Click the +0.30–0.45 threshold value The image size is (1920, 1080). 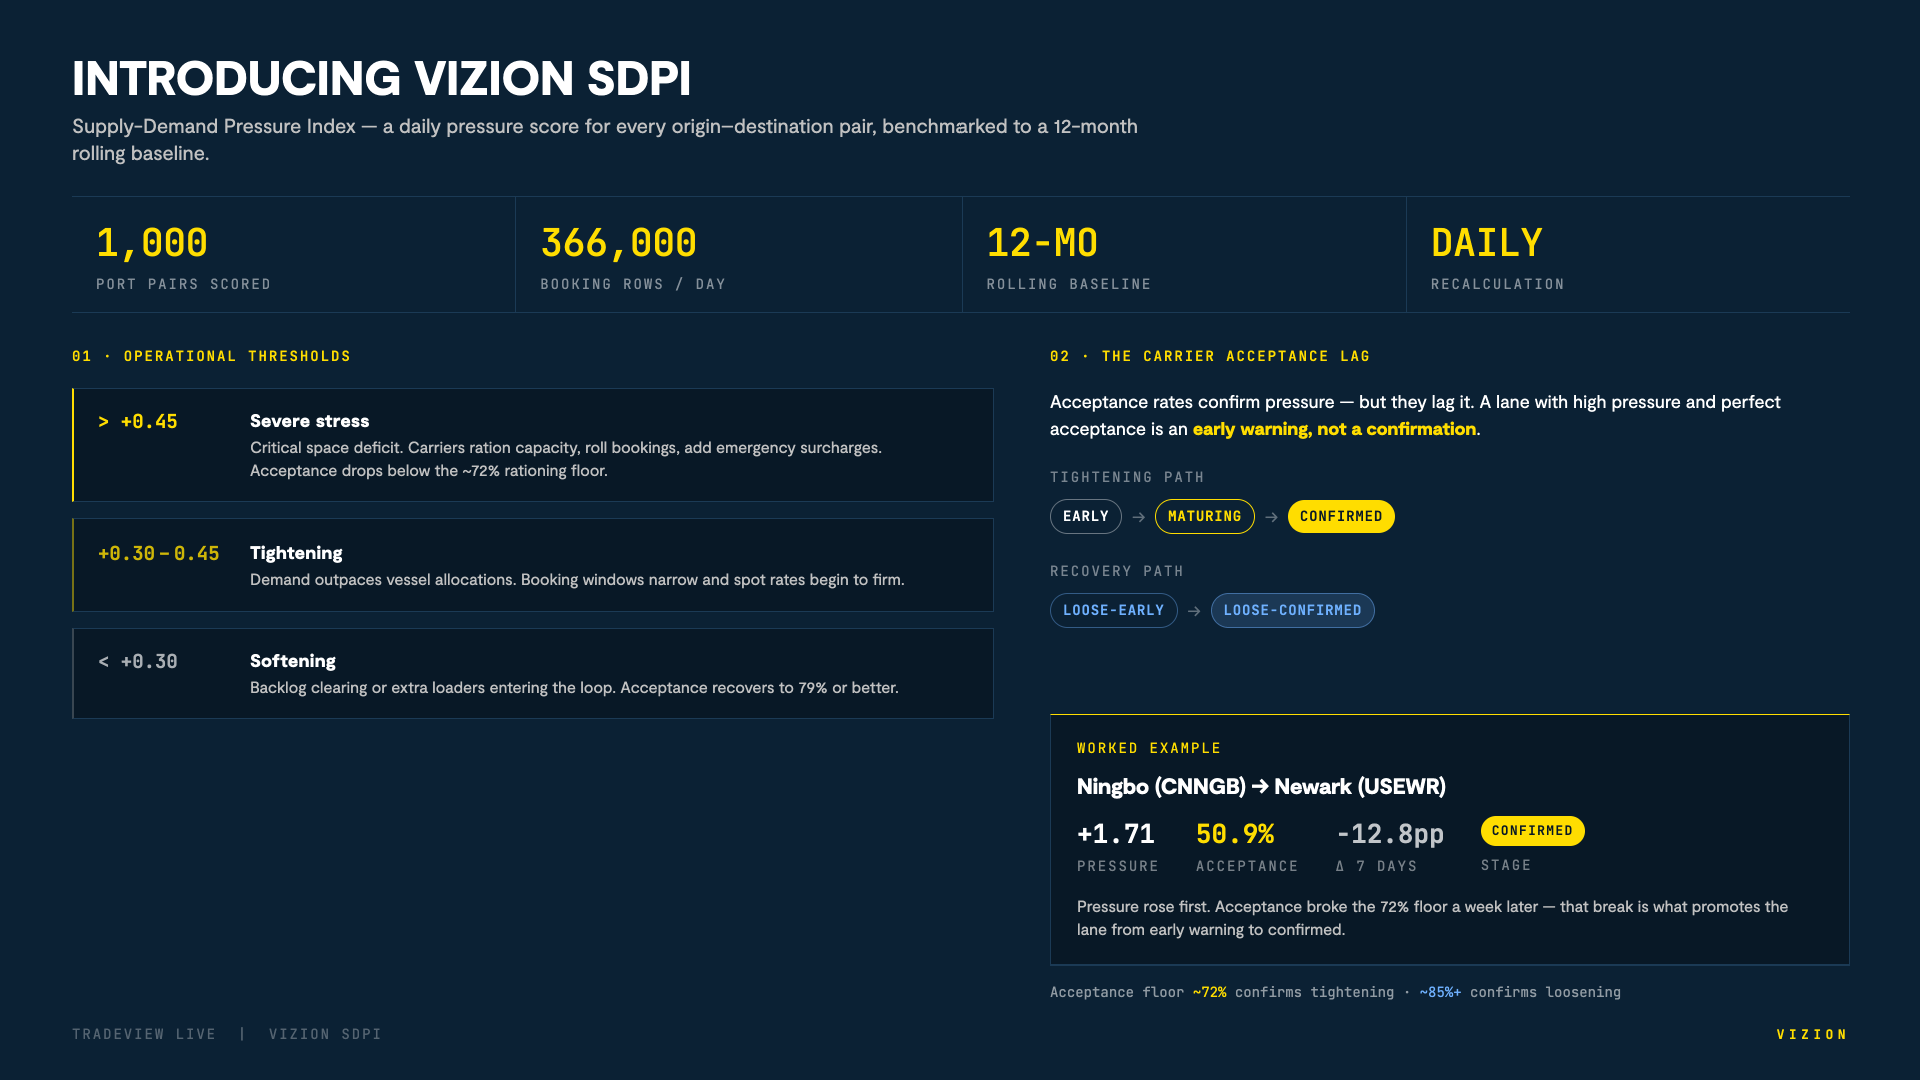tap(159, 554)
